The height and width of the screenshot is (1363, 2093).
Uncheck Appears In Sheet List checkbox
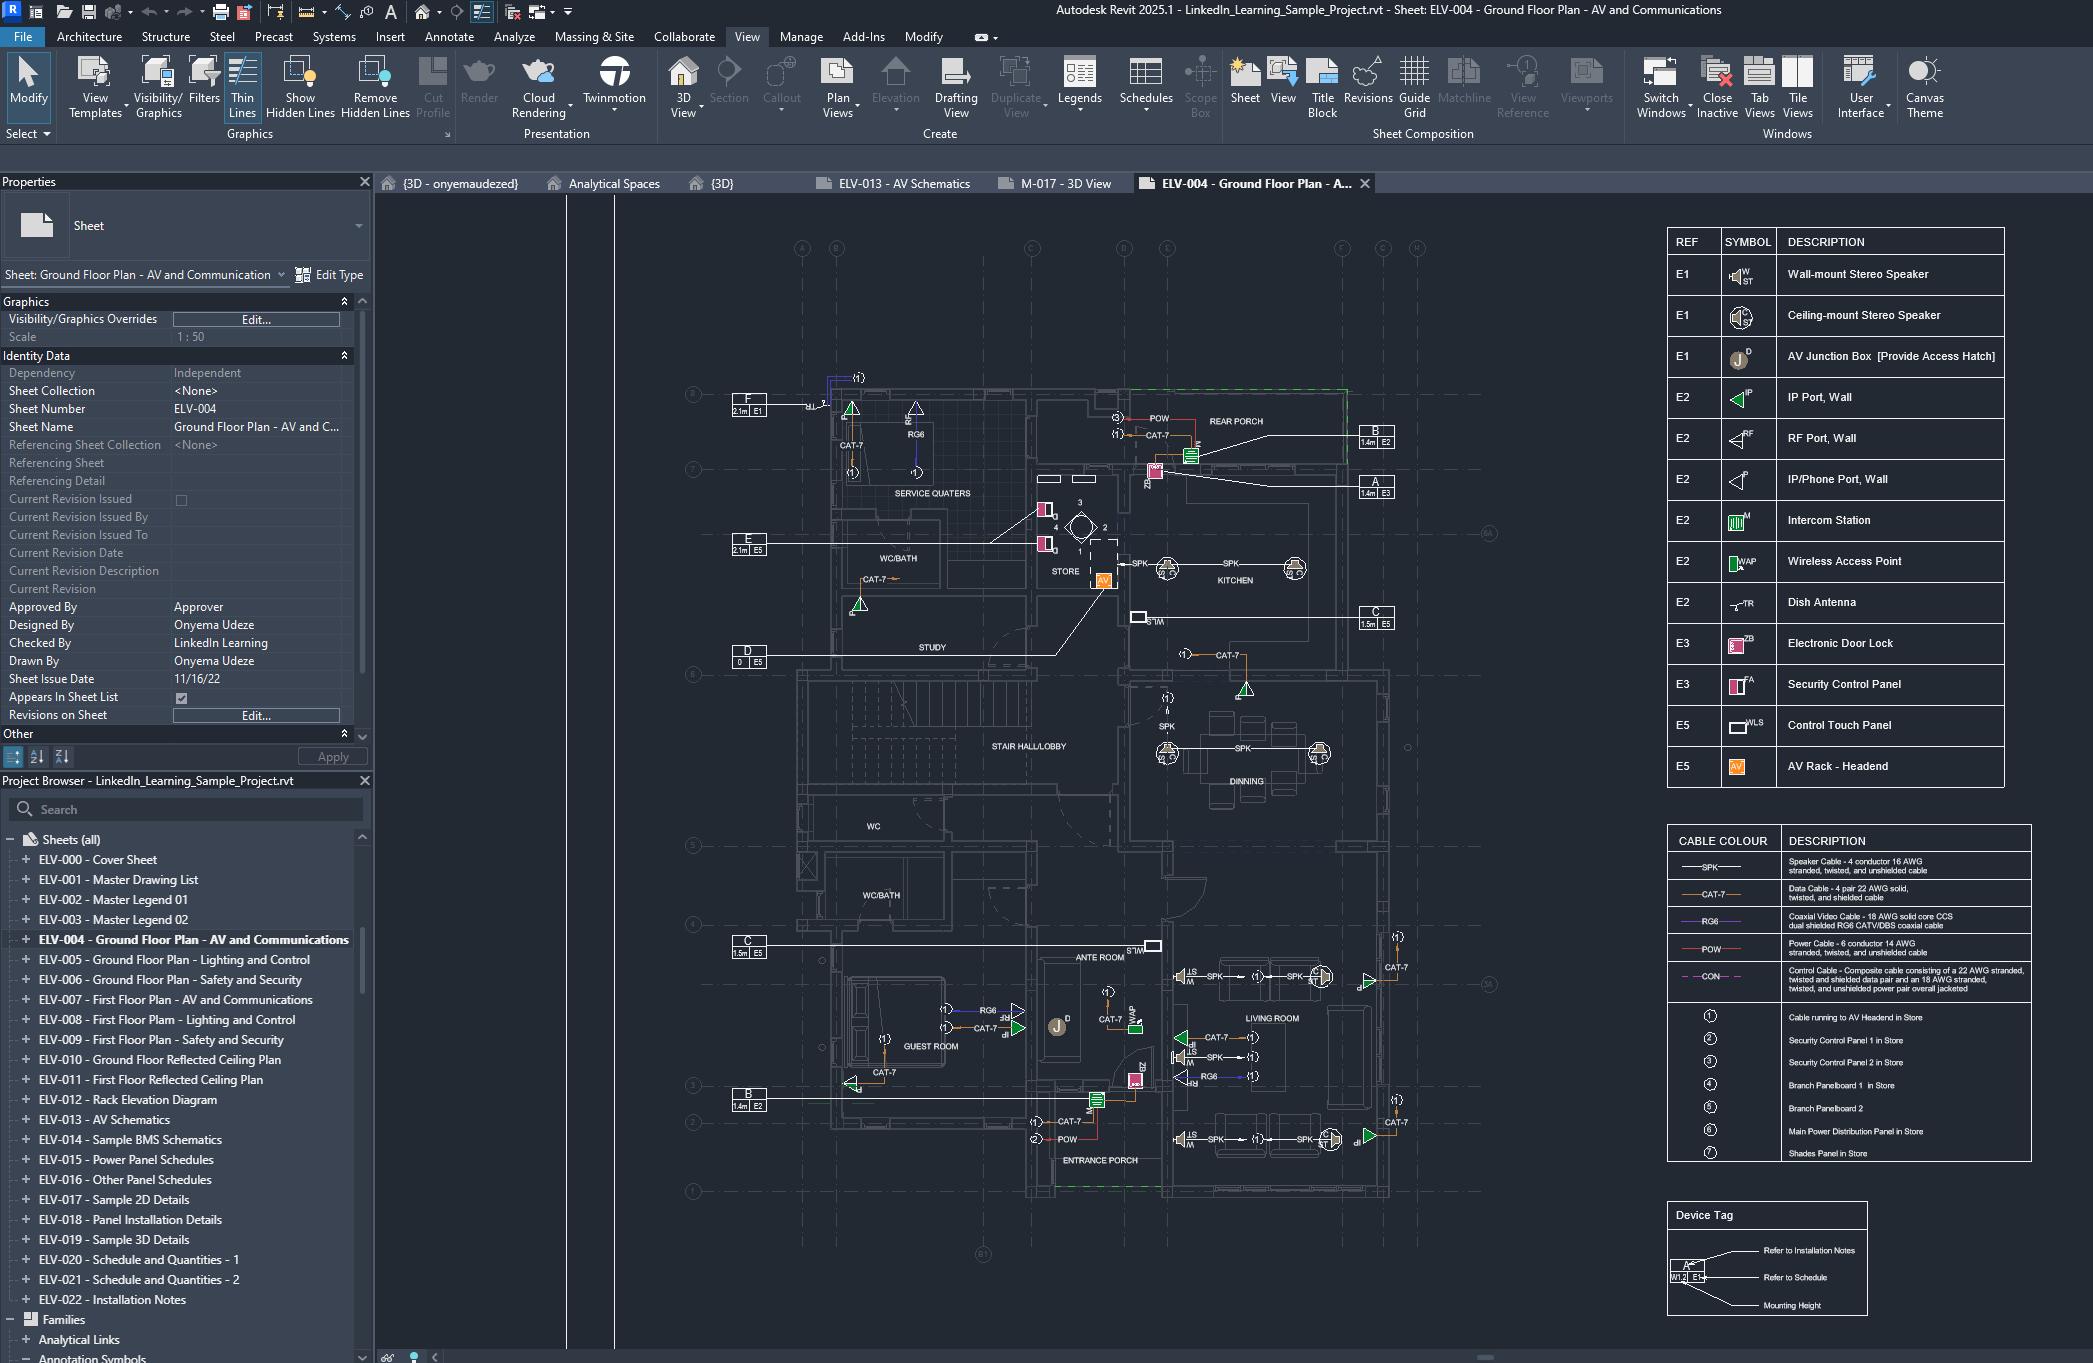tap(181, 698)
